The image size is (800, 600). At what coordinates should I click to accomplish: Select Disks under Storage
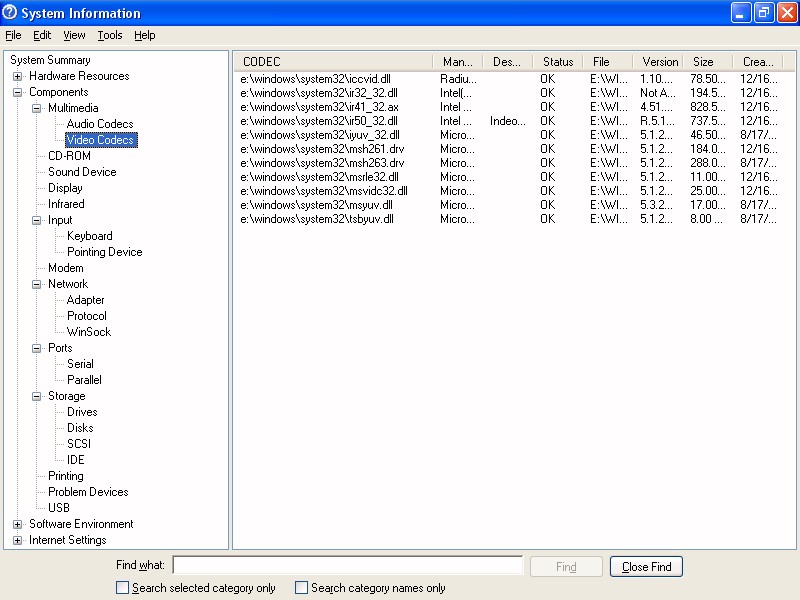[80, 428]
